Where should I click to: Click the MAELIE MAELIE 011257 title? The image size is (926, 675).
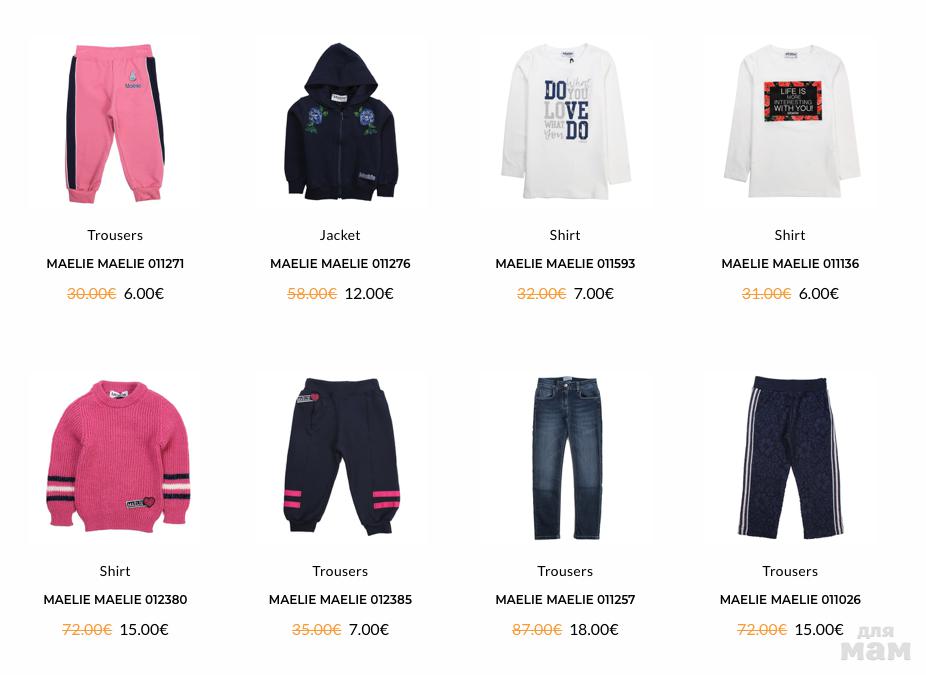pos(565,599)
